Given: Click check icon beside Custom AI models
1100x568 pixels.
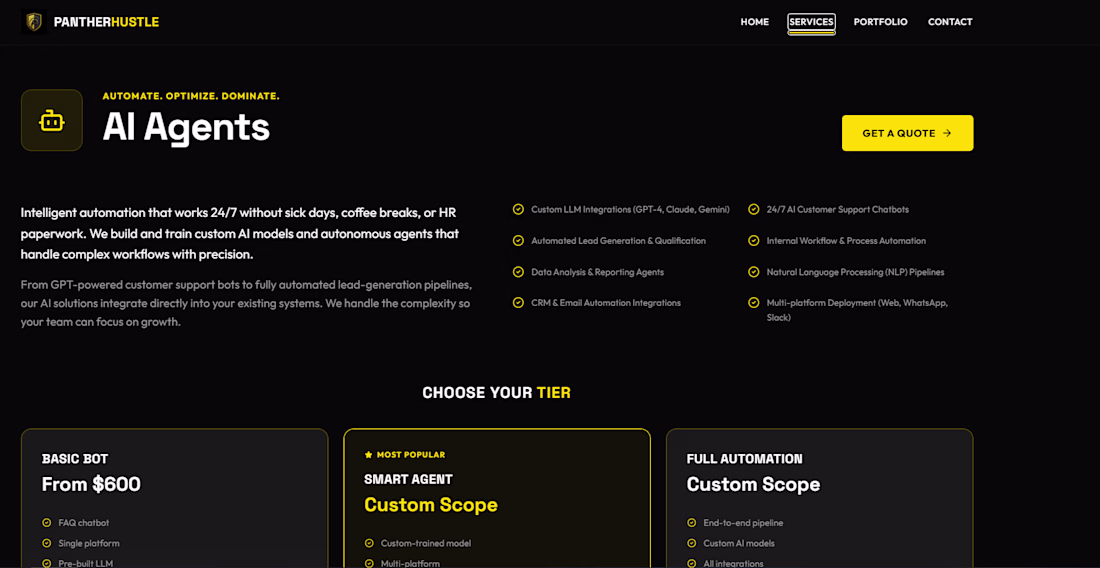Looking at the screenshot, I should click(x=692, y=543).
